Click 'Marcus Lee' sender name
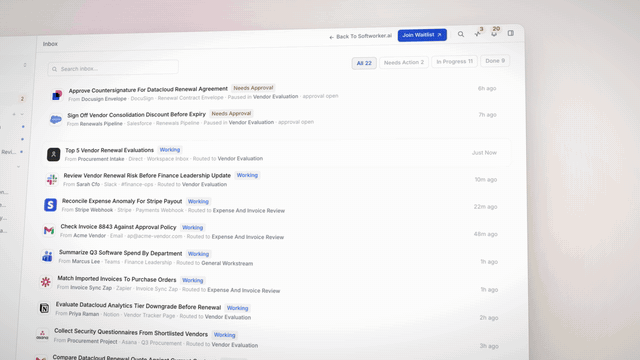Screen dimensions: 640x360 (x=86, y=261)
